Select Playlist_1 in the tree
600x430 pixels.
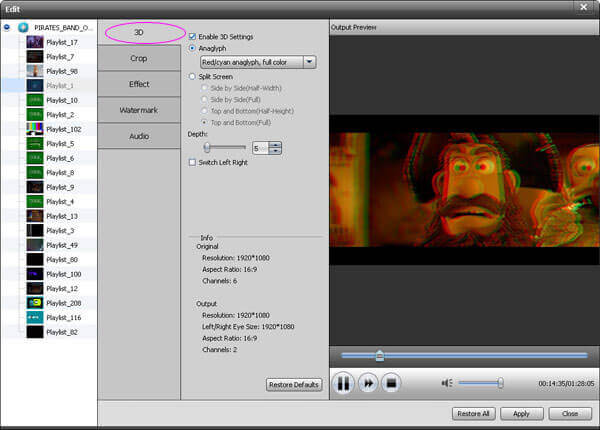pyautogui.click(x=60, y=86)
